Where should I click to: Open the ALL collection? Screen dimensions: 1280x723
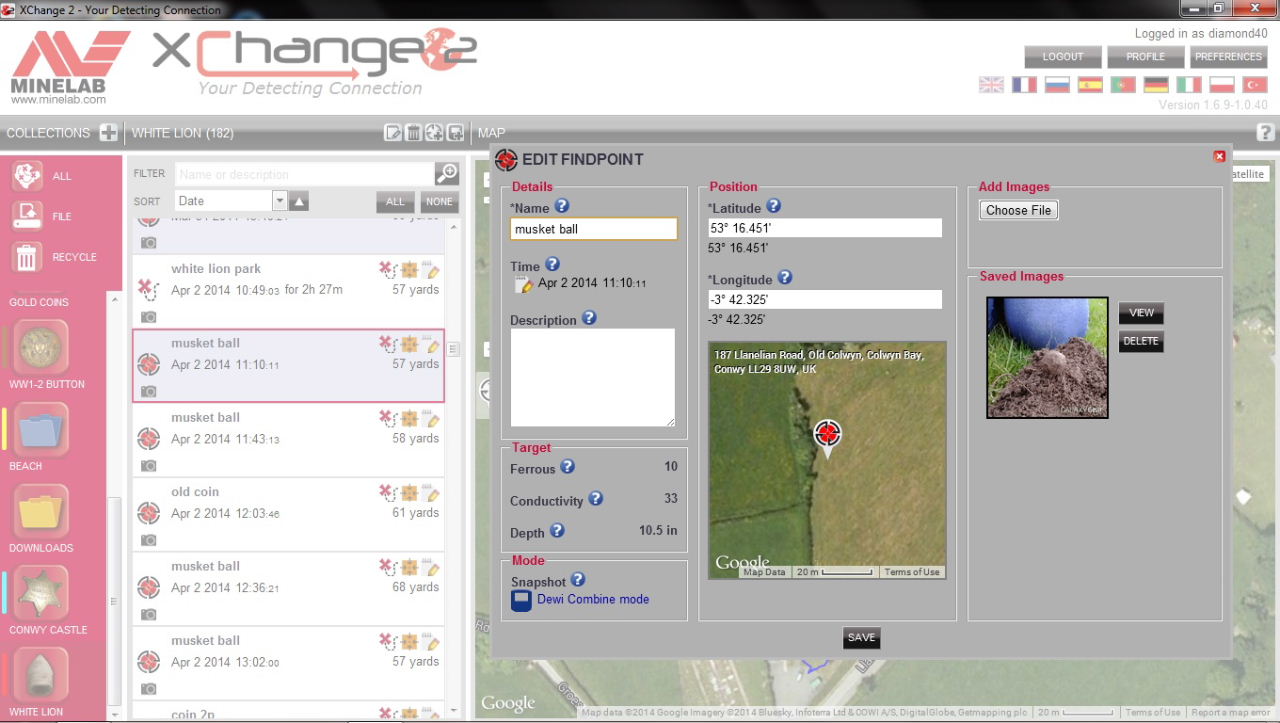[27, 175]
